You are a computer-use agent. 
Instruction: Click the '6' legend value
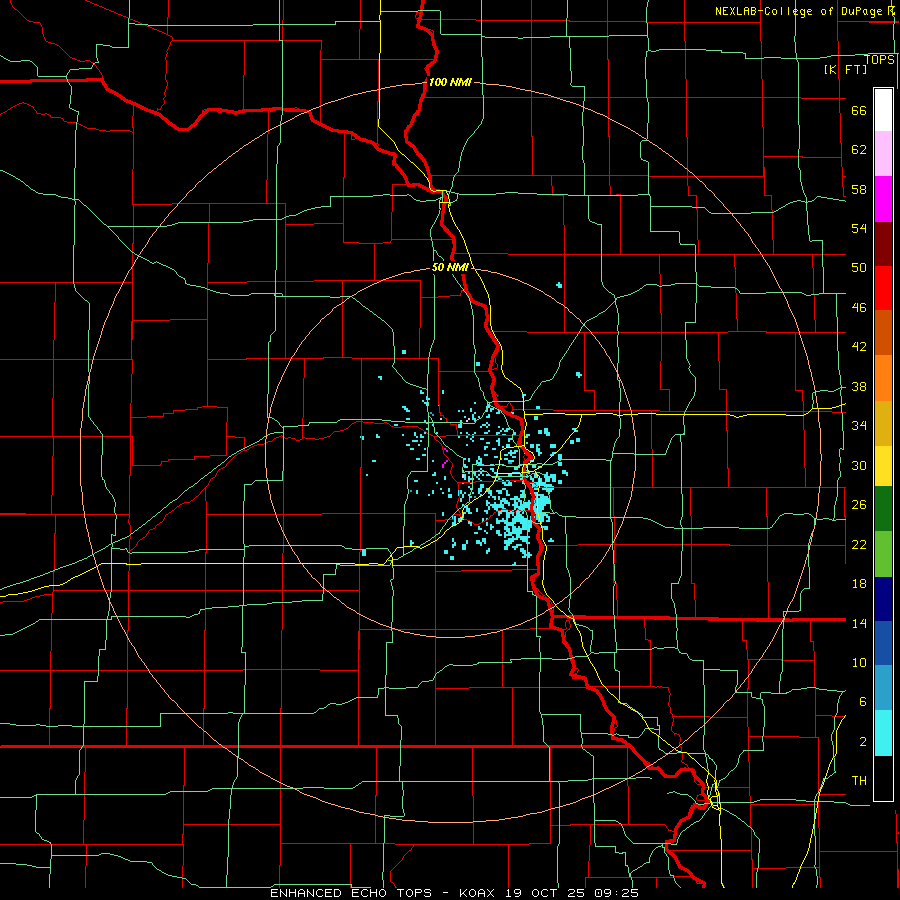863,701
